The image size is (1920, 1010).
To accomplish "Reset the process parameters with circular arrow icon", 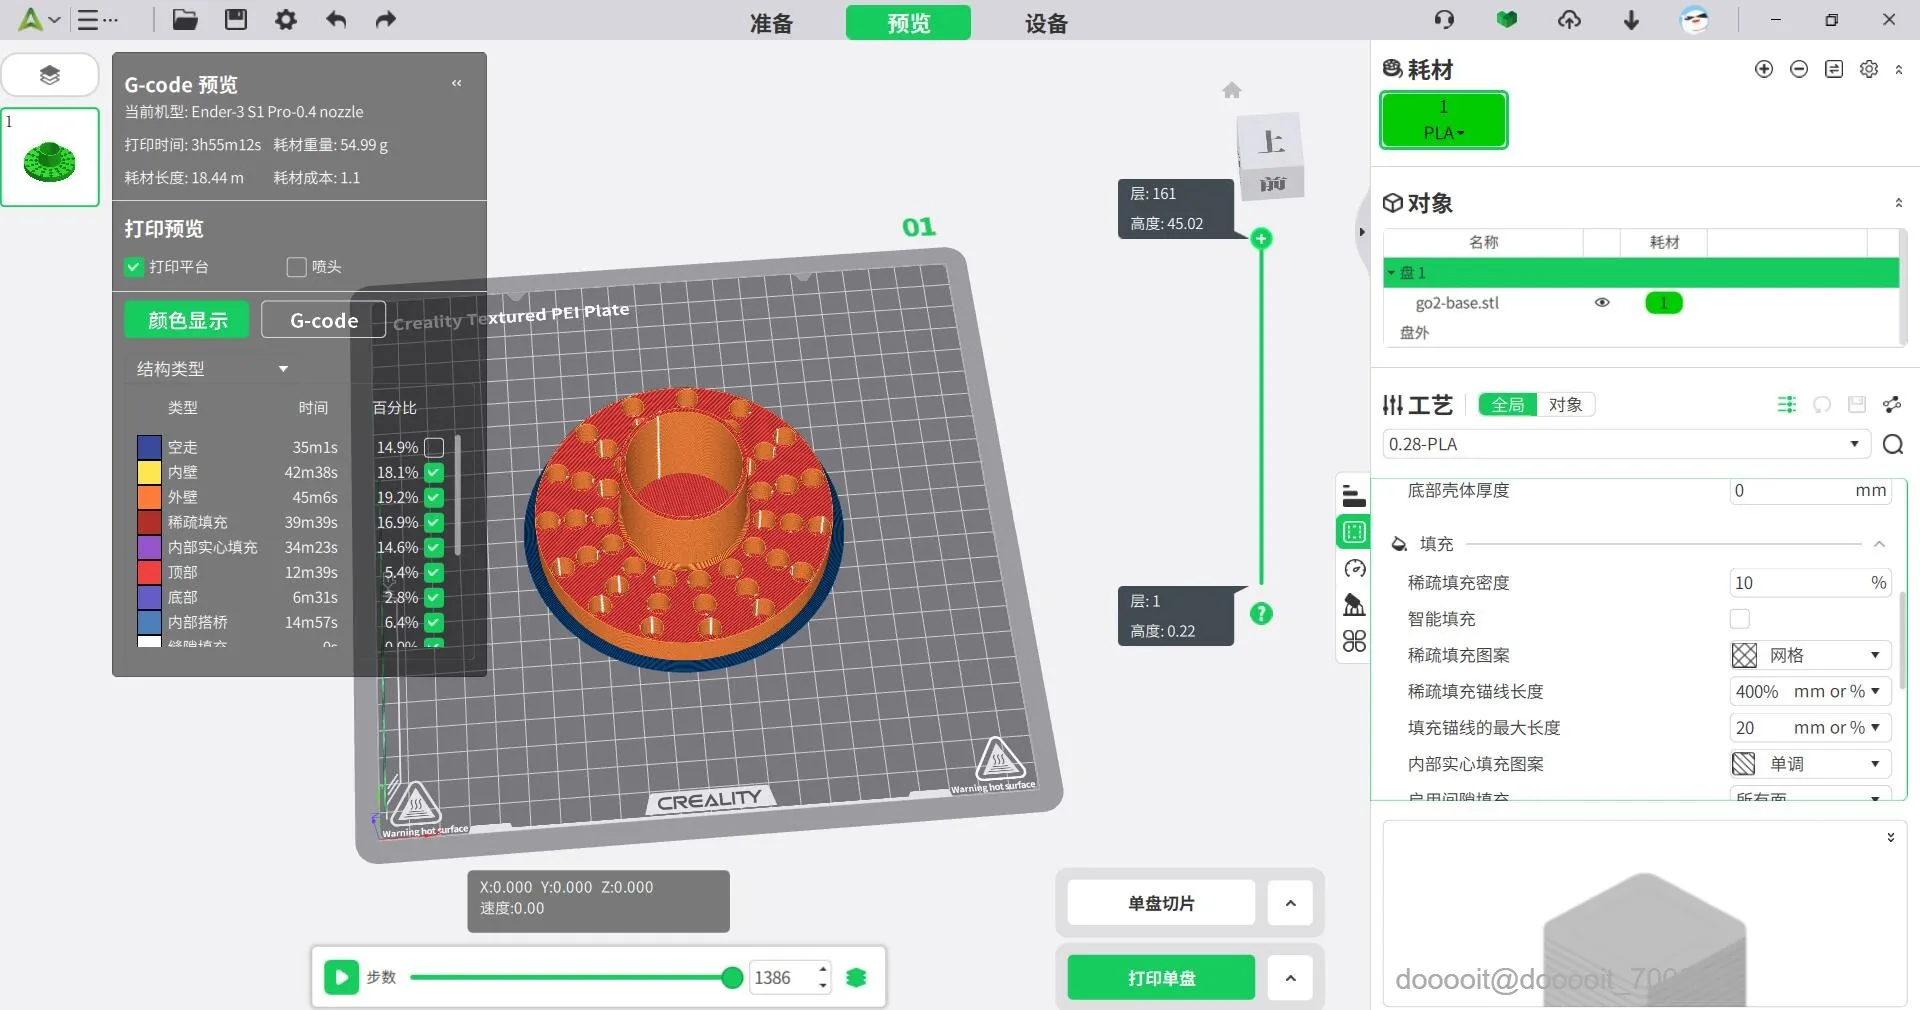I will click(x=1822, y=405).
